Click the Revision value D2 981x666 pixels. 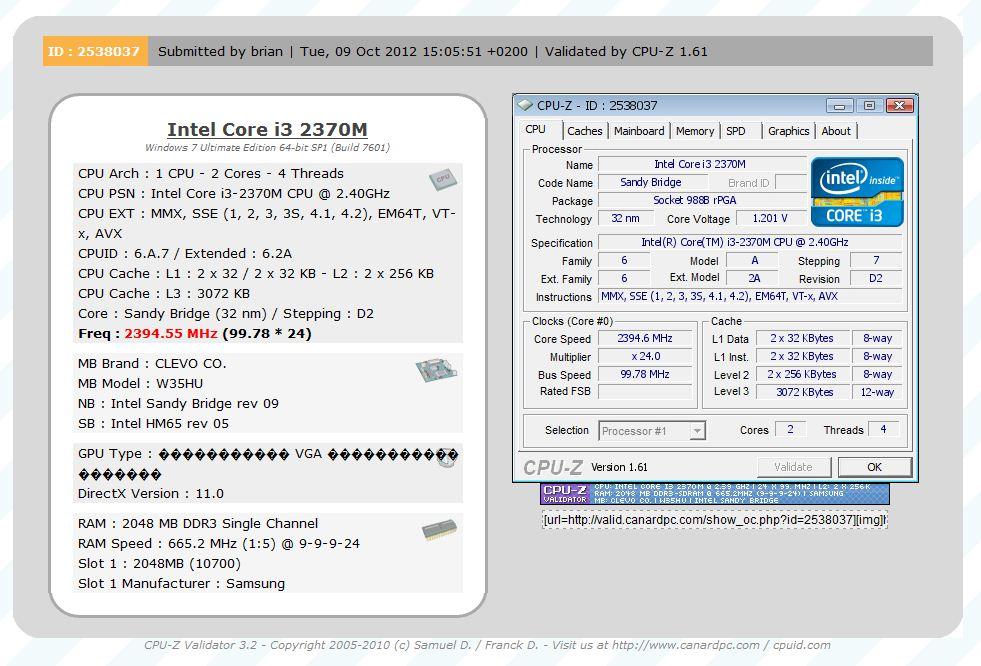[x=876, y=278]
